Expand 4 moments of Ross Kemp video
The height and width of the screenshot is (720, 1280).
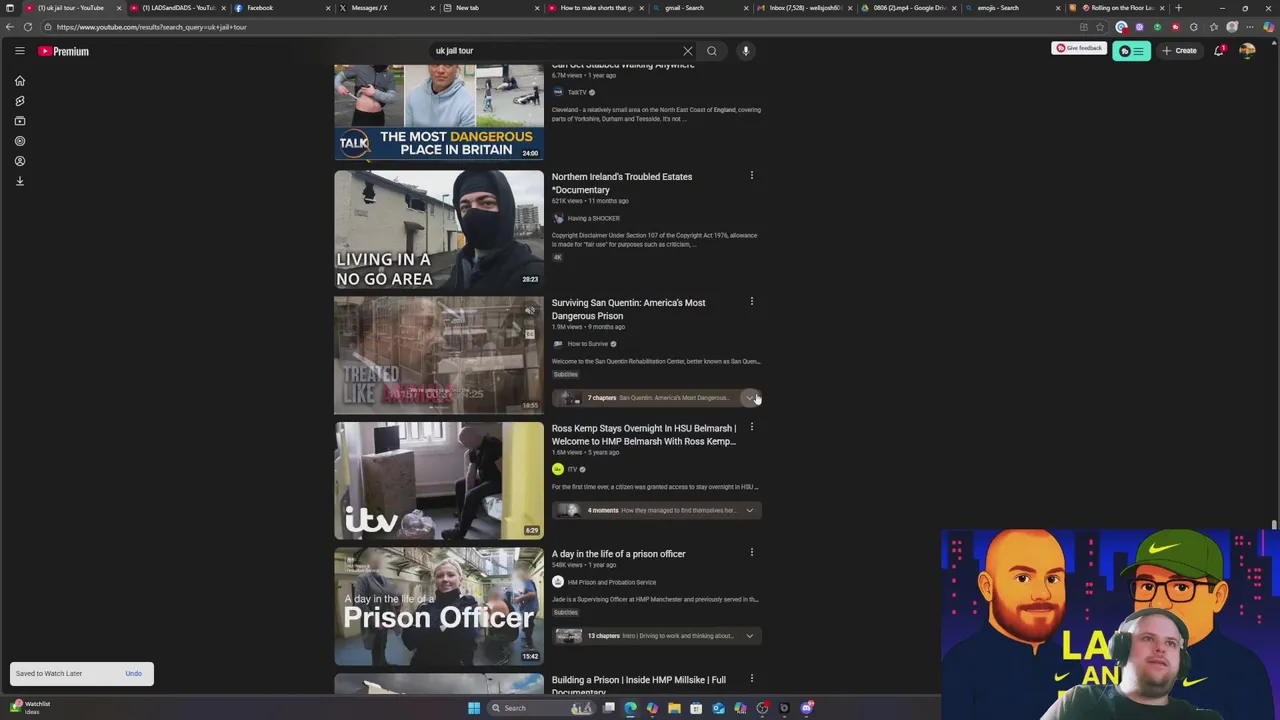[x=750, y=510]
